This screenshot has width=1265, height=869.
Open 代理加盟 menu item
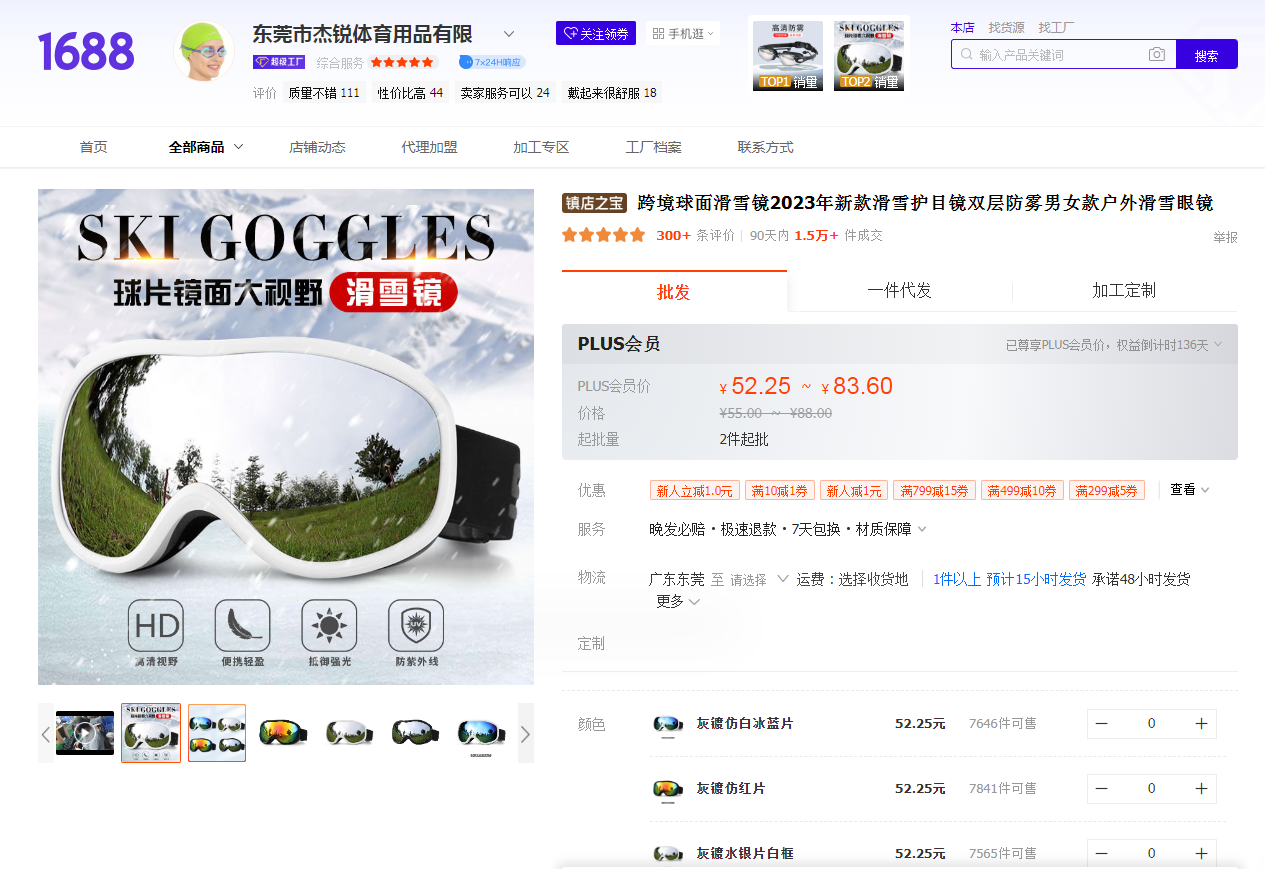click(x=429, y=147)
